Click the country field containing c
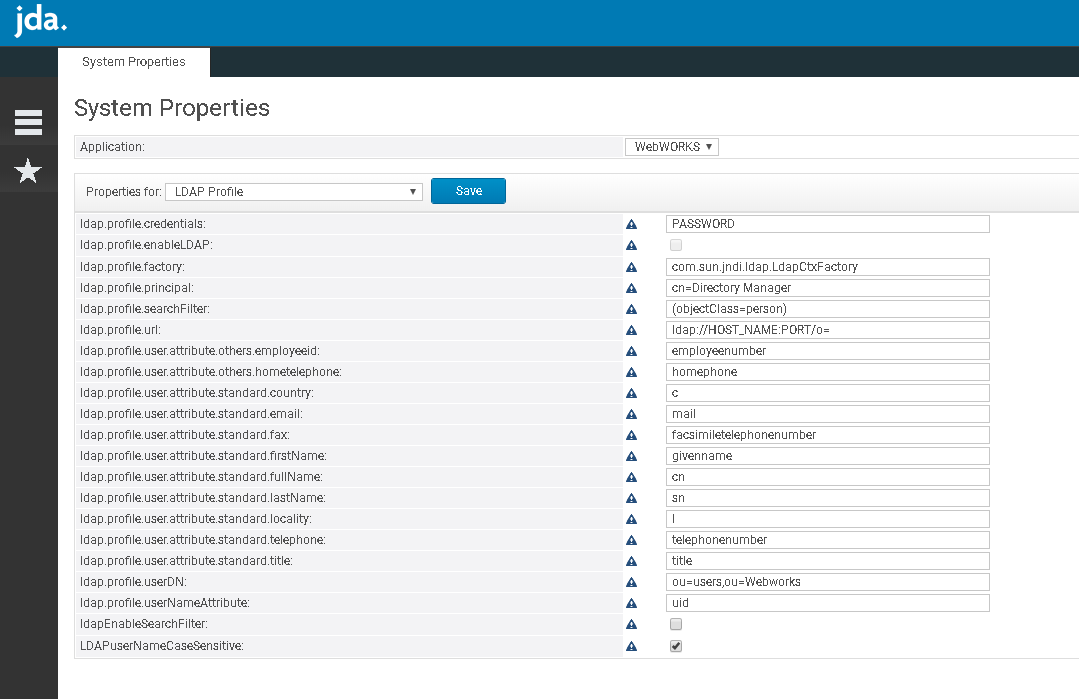 tap(828, 393)
